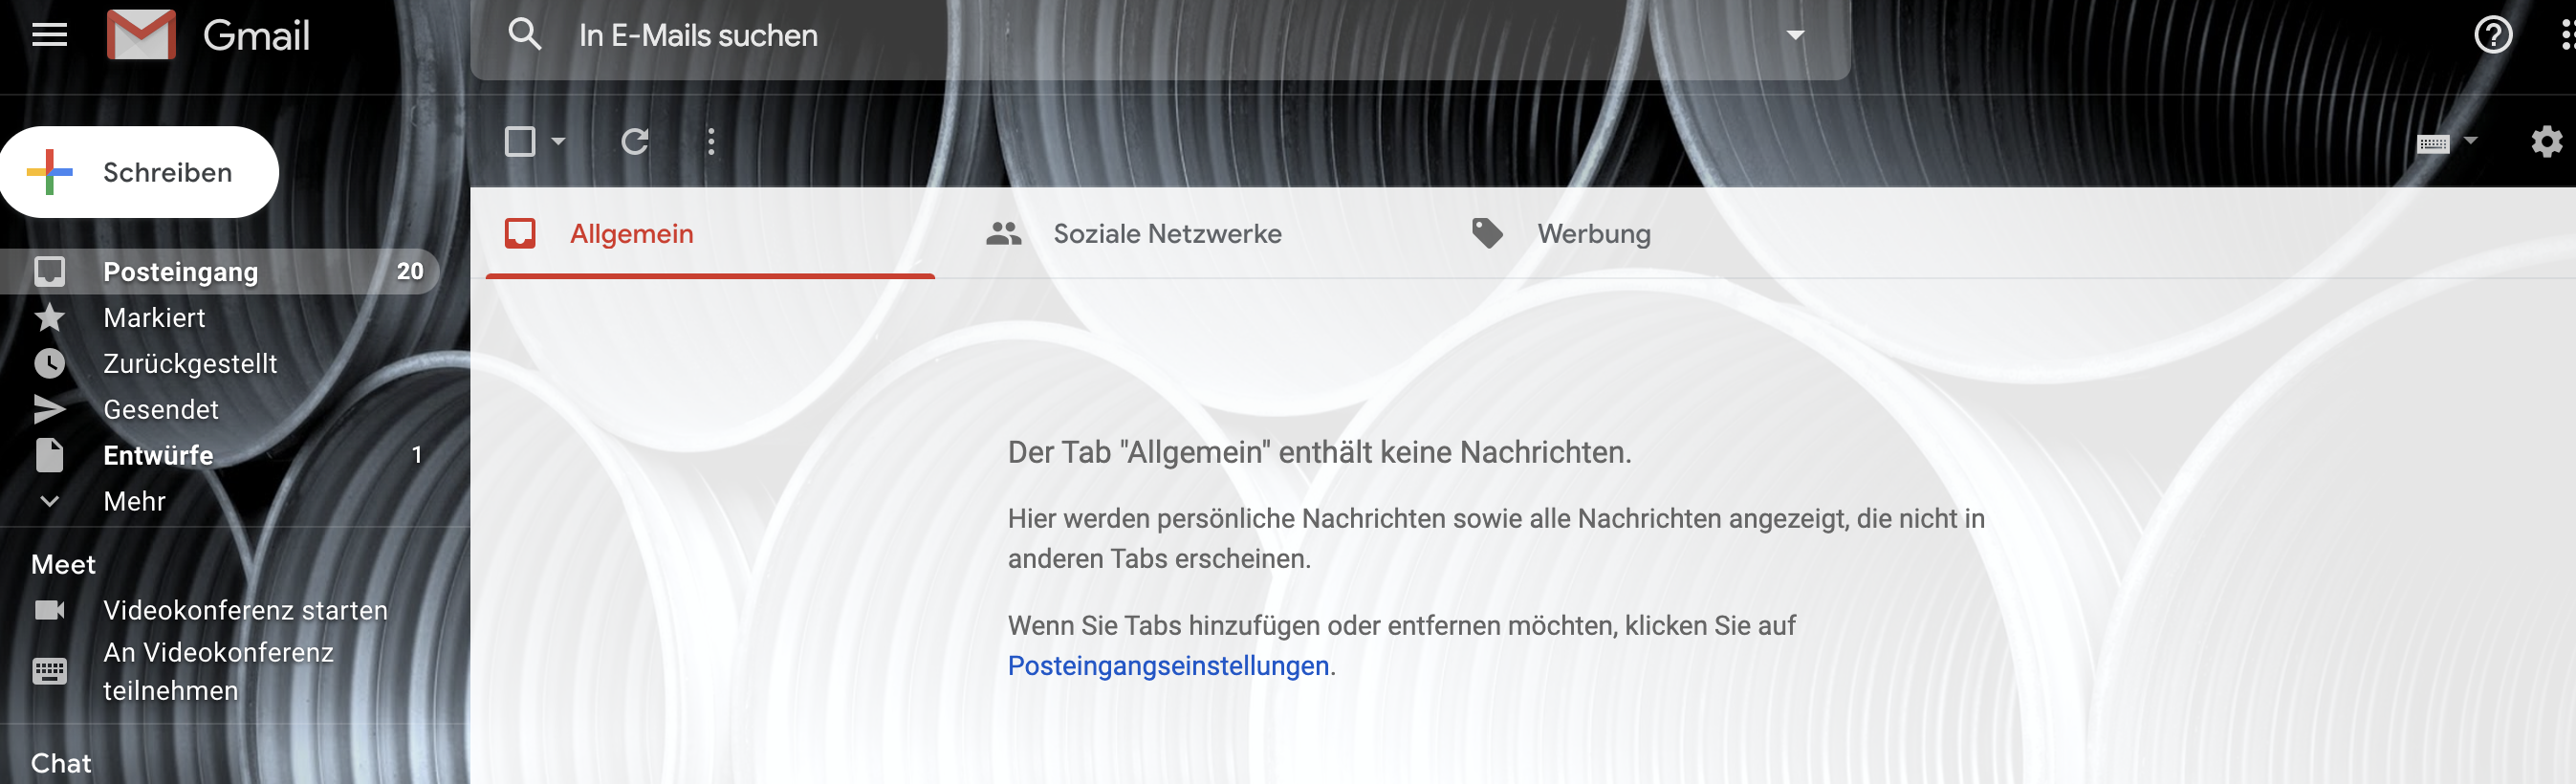Switch to the Allgemein tab
This screenshot has height=784, width=2576.
(710, 233)
